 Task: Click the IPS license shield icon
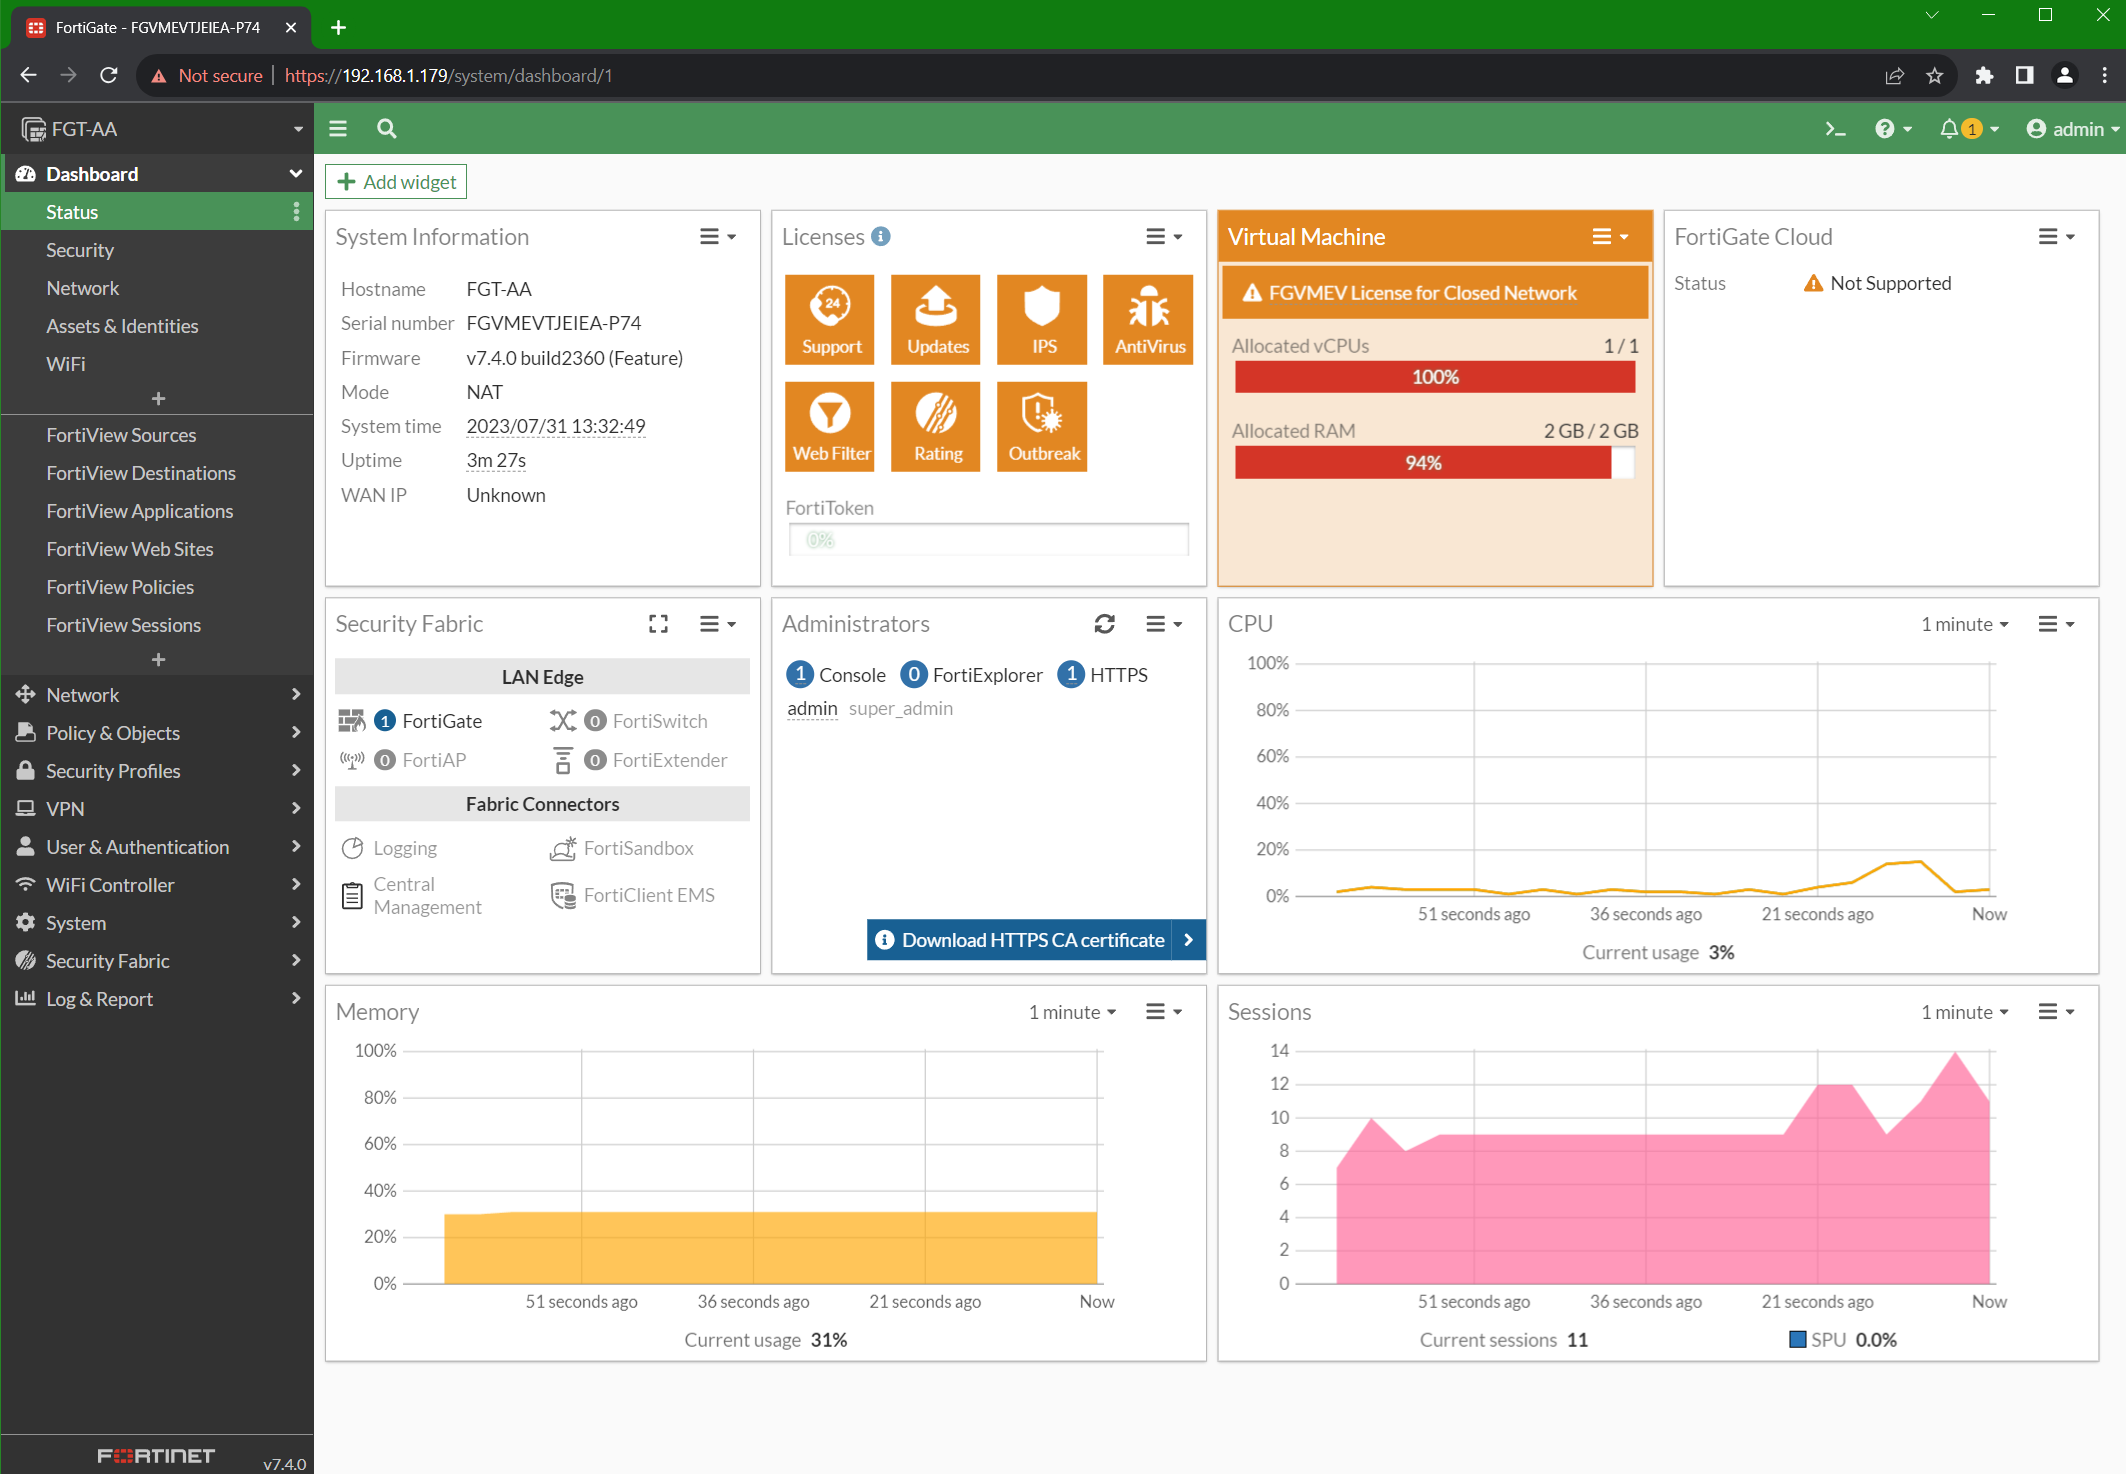pos(1042,306)
